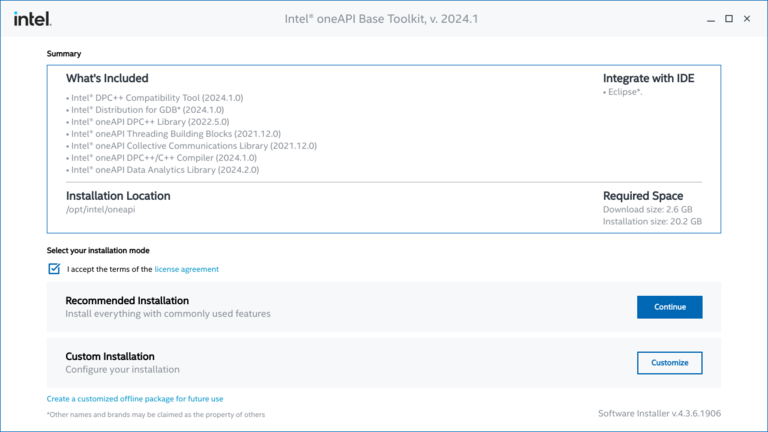Toggle the license terms acceptance checkbox
This screenshot has width=768, height=432.
click(x=54, y=269)
